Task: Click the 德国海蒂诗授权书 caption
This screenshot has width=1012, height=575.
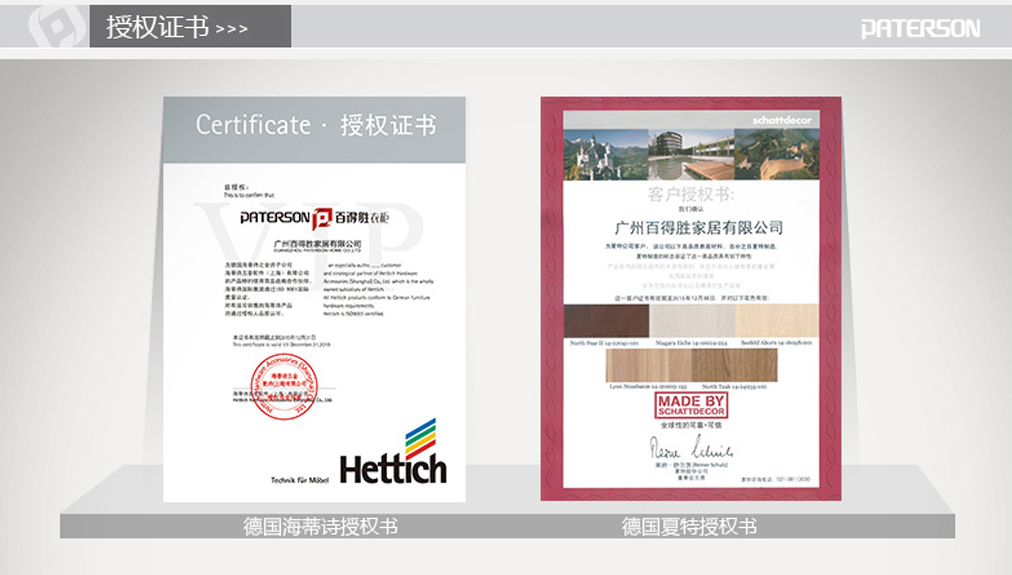Action: (320, 527)
